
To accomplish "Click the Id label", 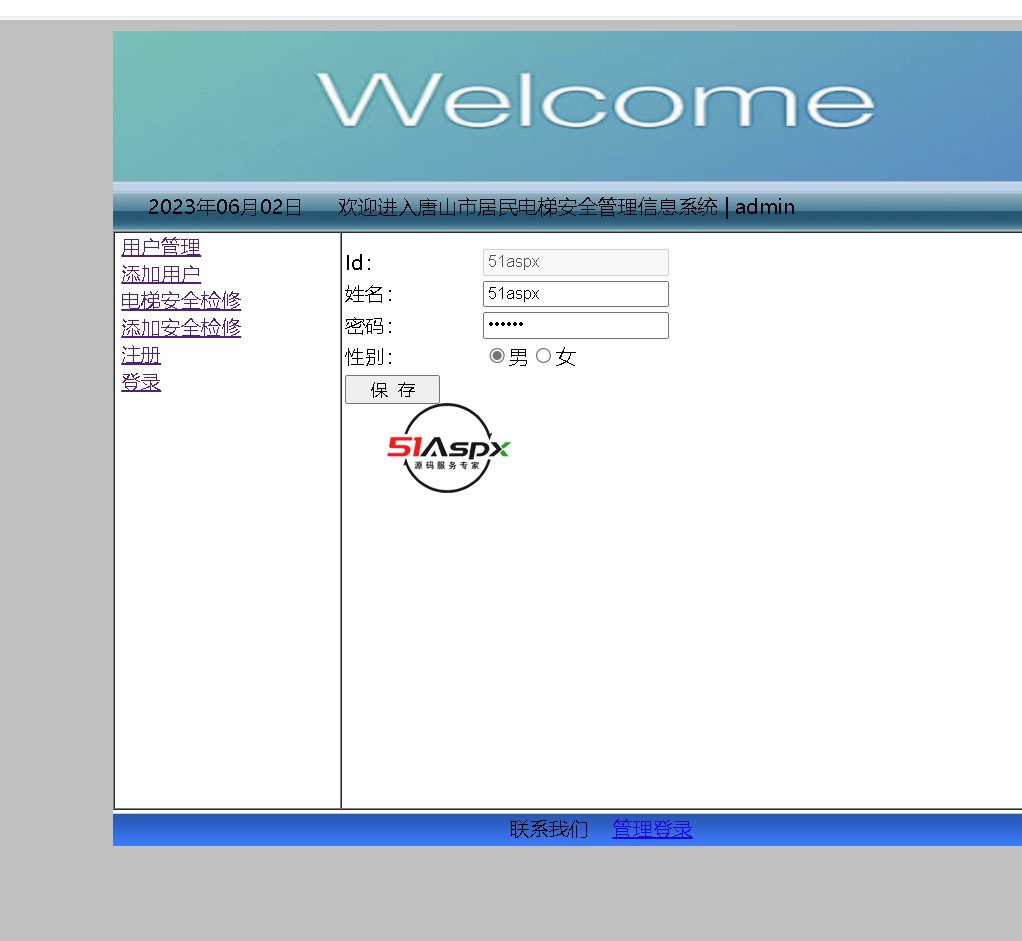I will point(358,263).
